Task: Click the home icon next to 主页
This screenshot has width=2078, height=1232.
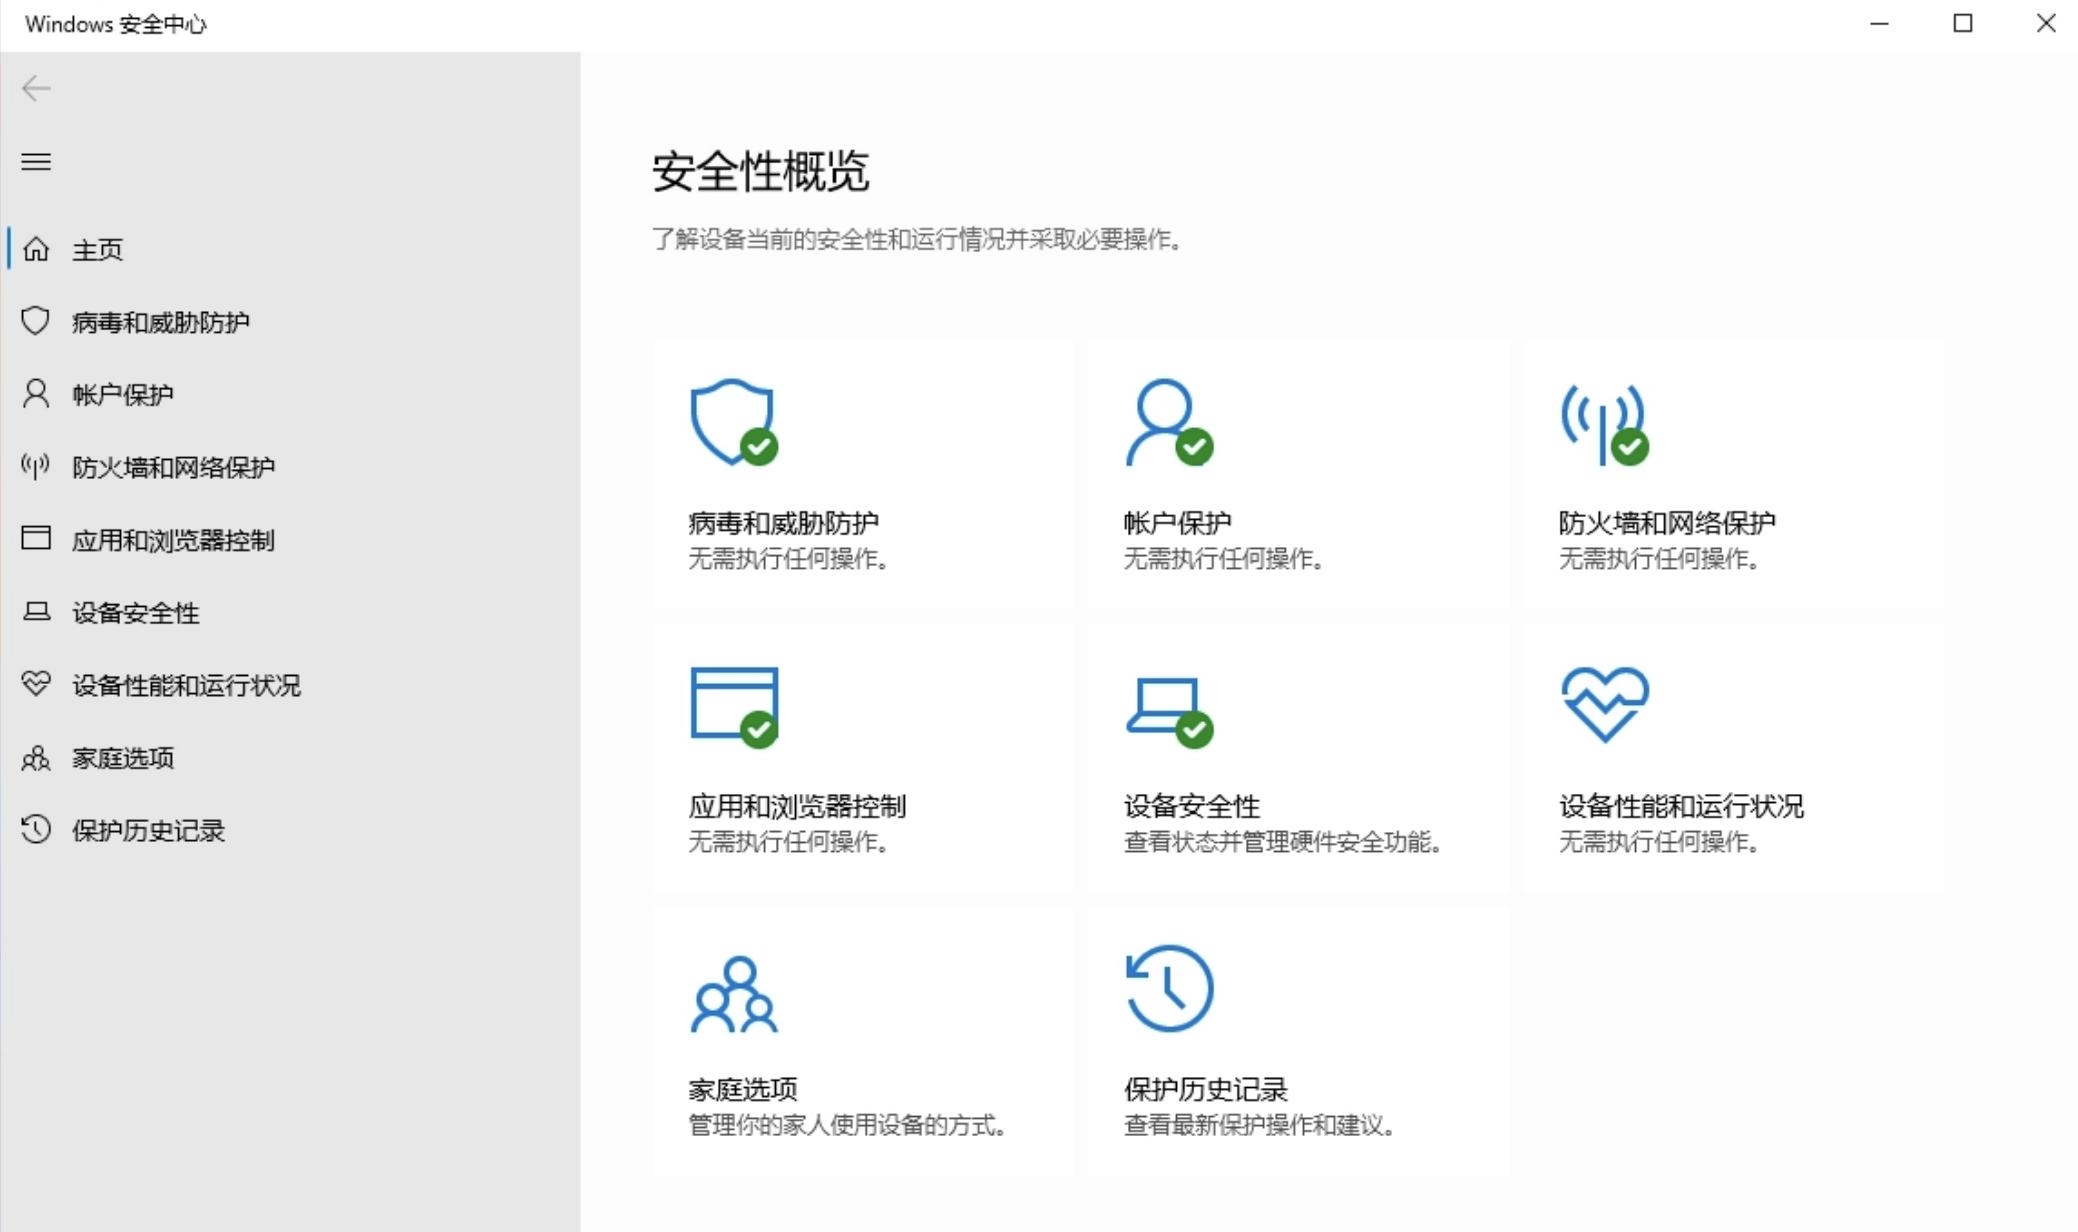Action: [x=36, y=250]
